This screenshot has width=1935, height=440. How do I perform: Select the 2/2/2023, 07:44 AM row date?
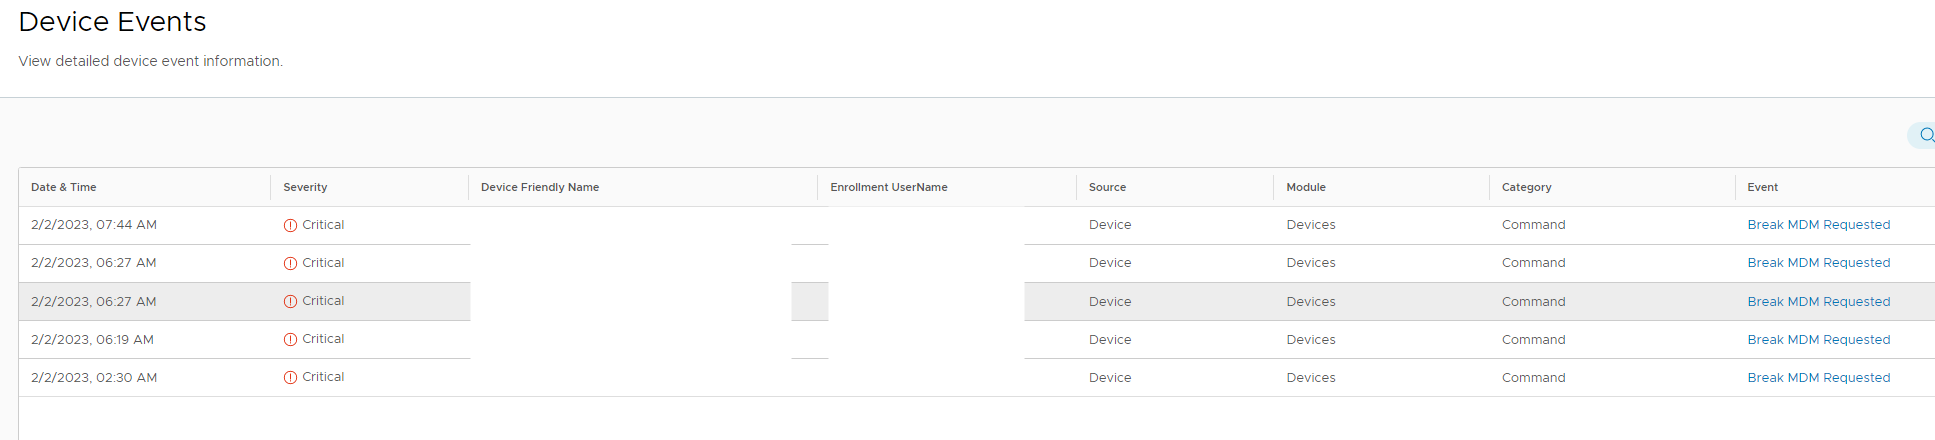[x=94, y=225]
